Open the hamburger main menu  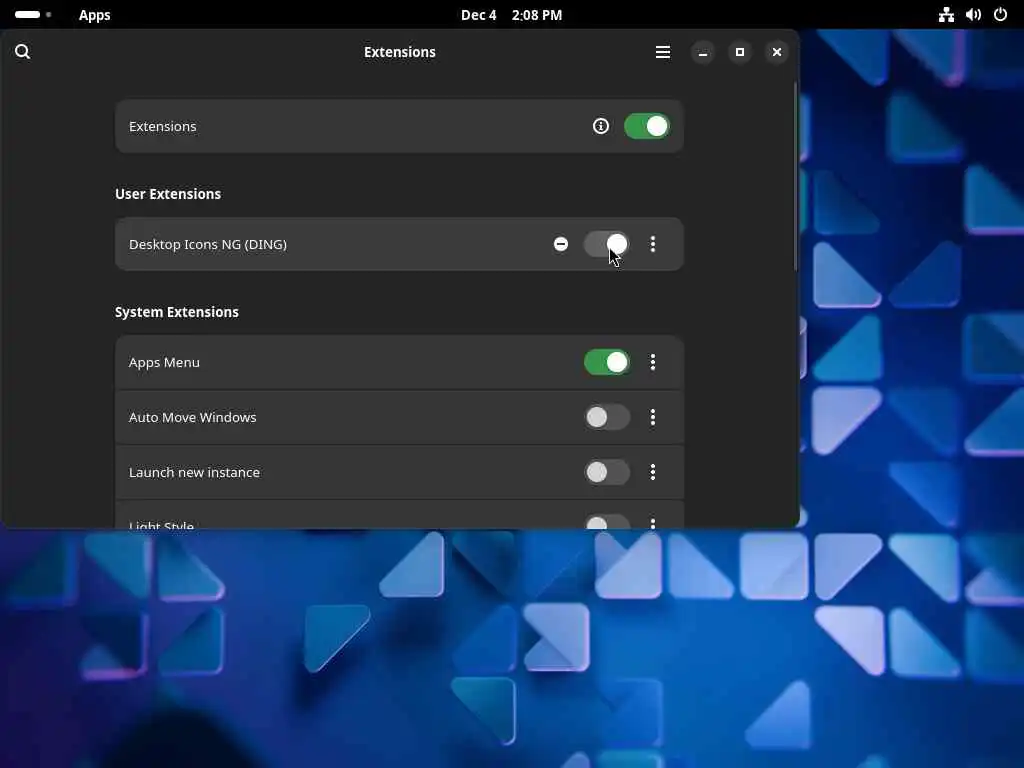(x=663, y=52)
